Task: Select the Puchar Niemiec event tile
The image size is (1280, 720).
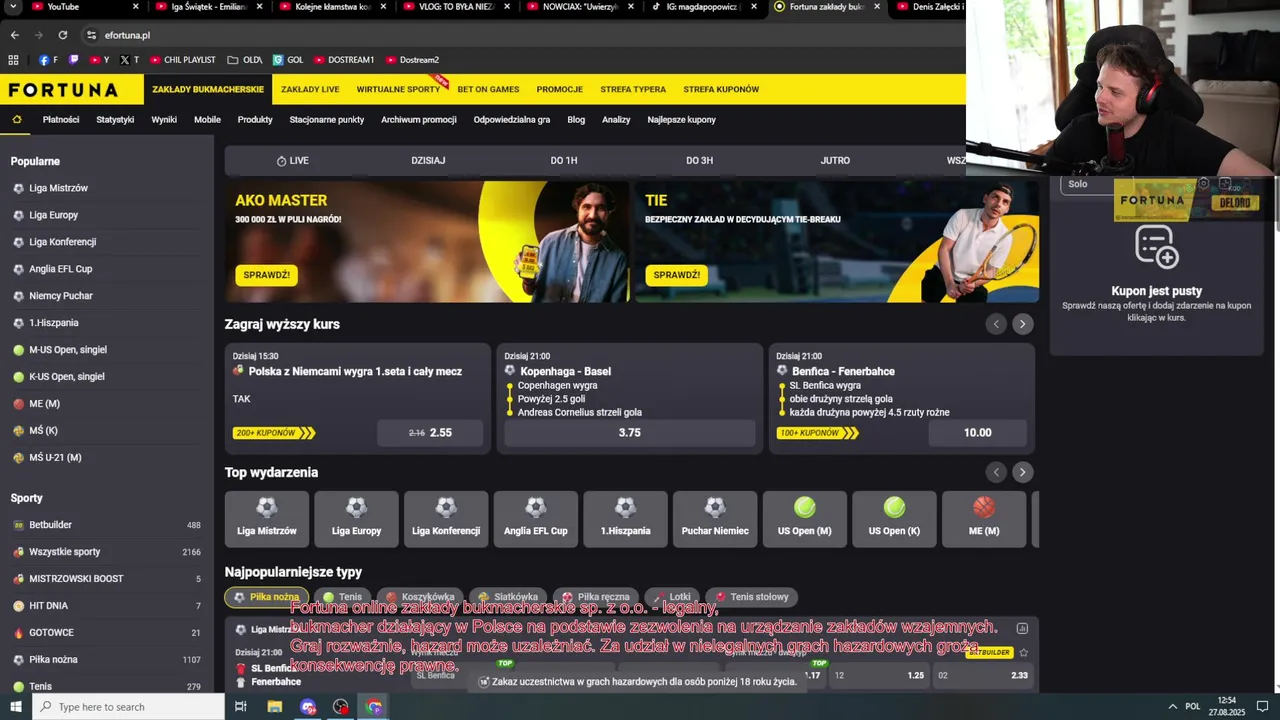Action: pos(715,519)
